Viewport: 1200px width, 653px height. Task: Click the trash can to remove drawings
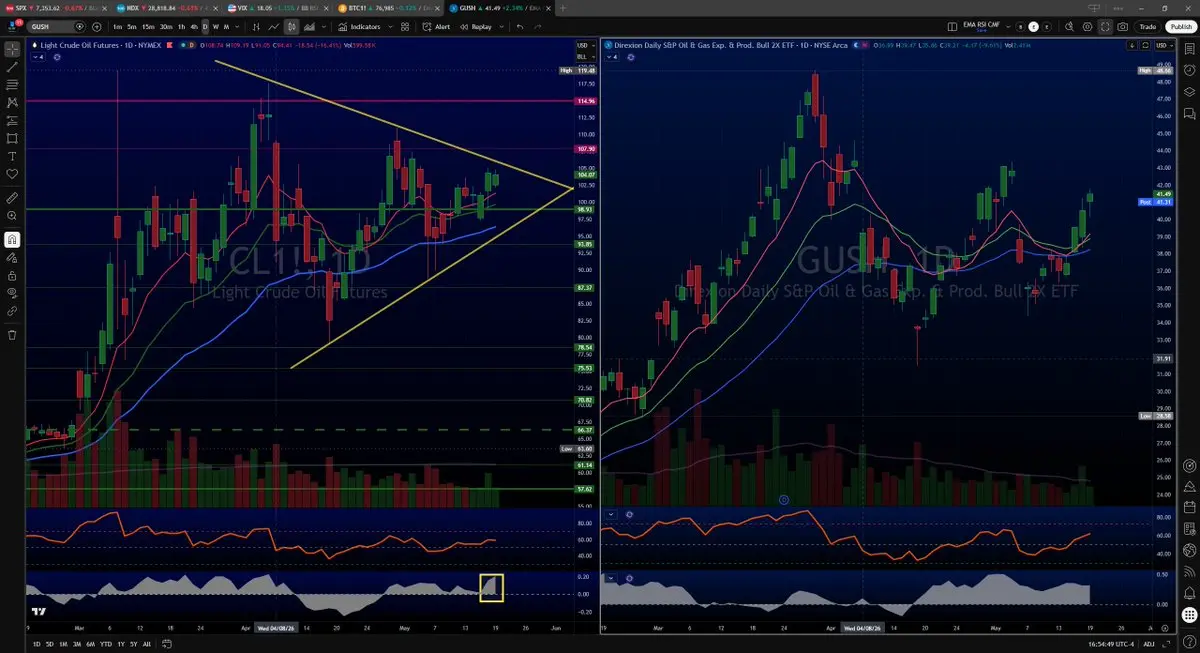click(x=12, y=334)
